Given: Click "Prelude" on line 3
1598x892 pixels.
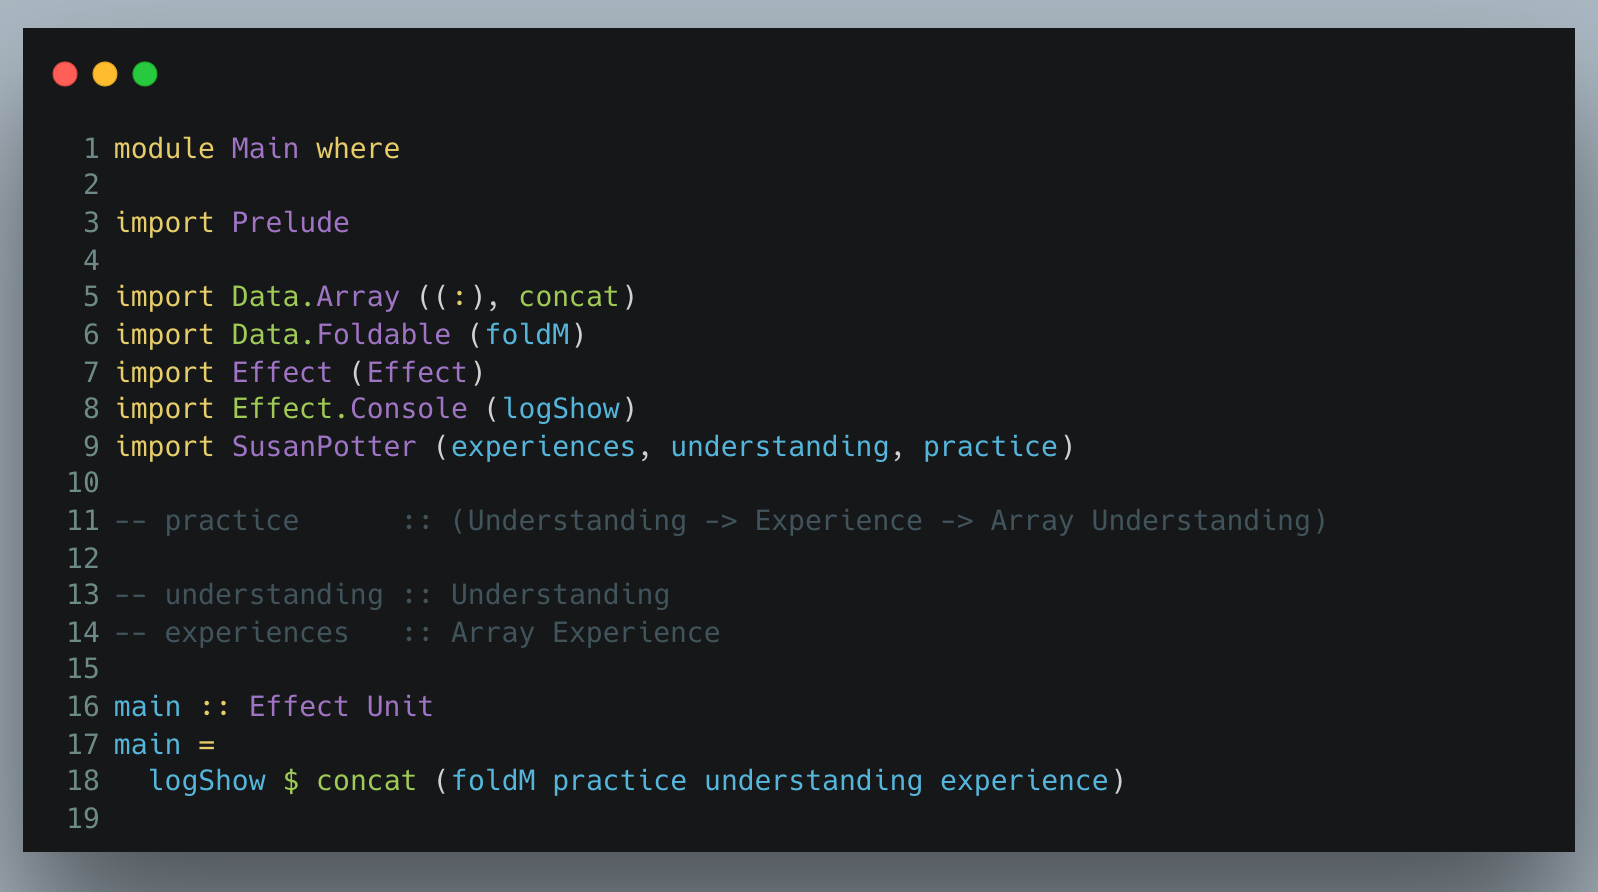Looking at the screenshot, I should pos(291,222).
